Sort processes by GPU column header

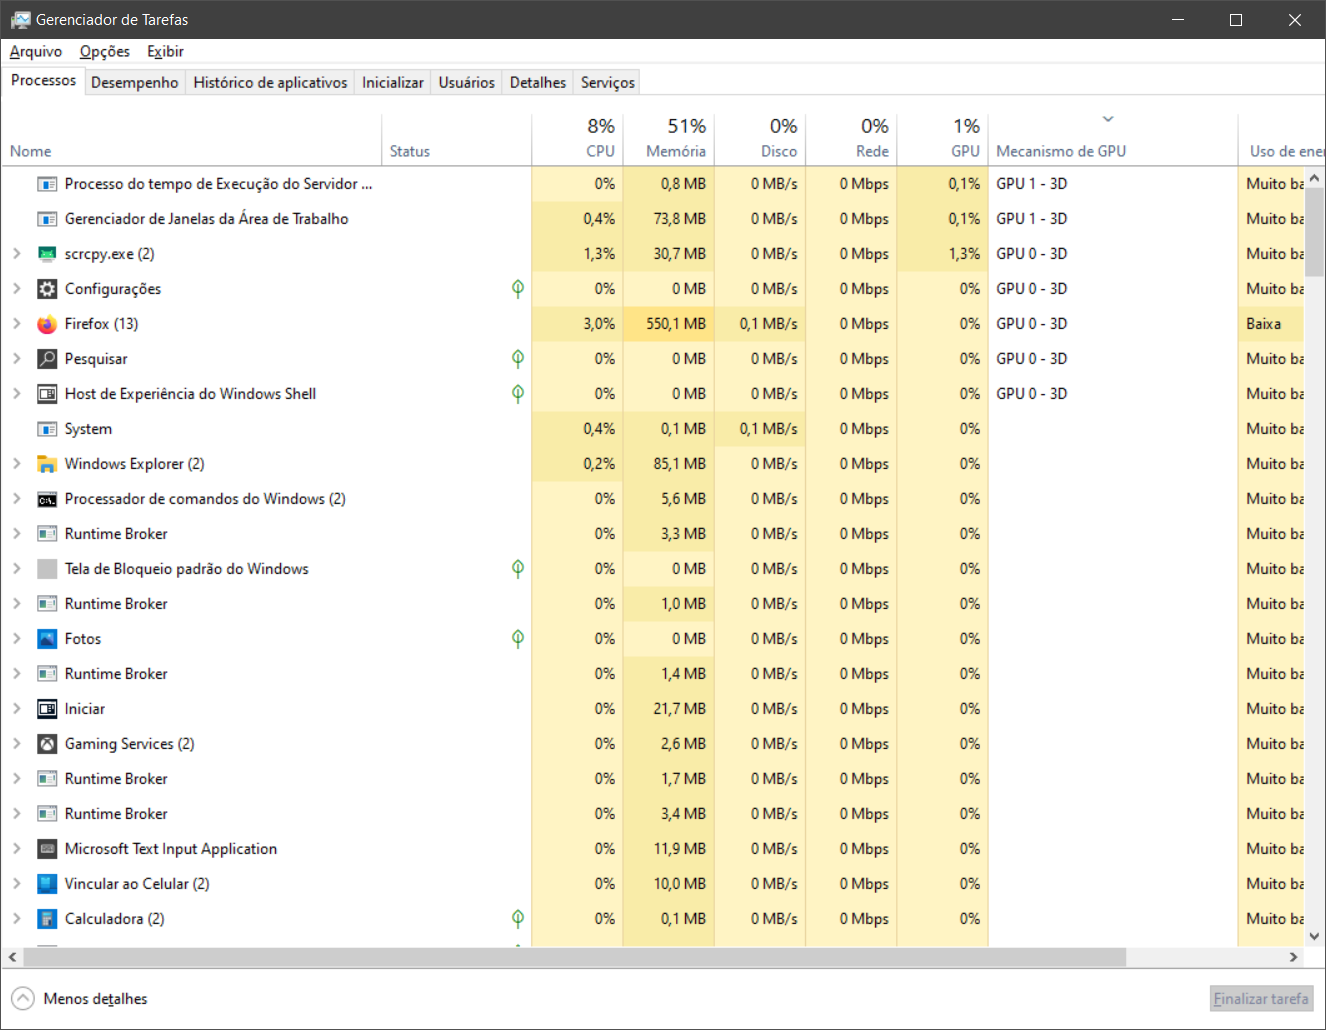(942, 139)
